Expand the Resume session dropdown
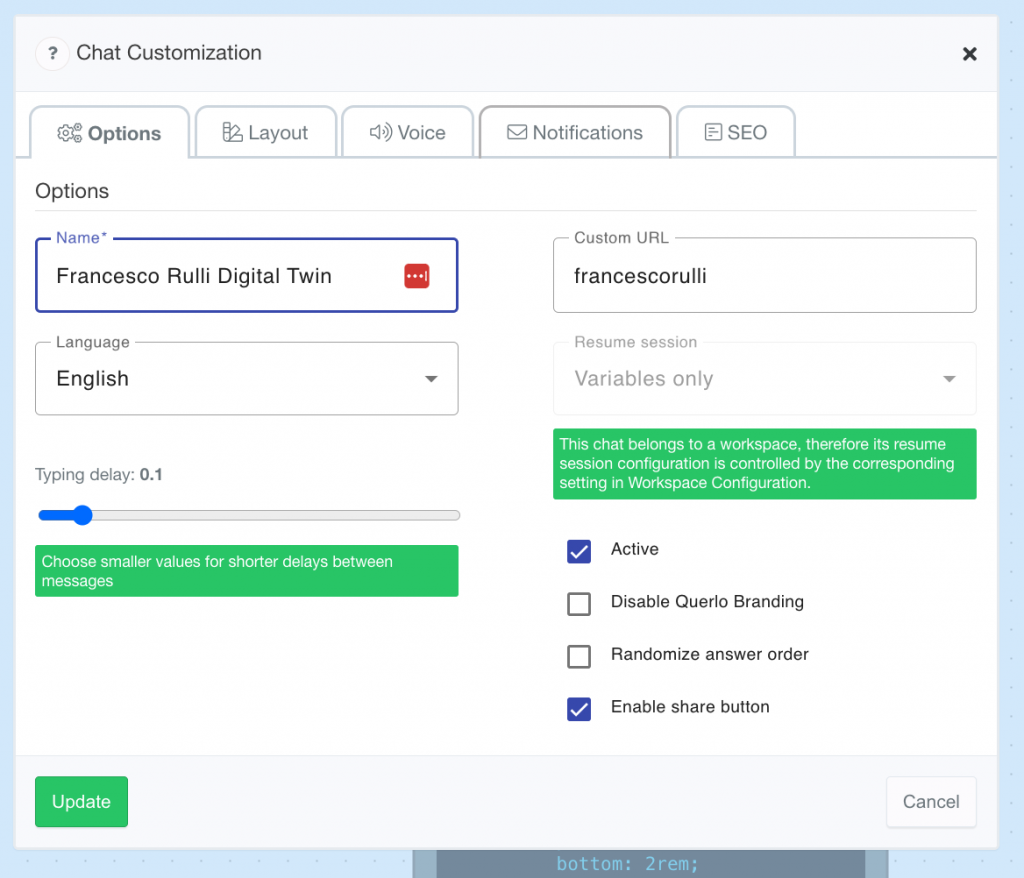 (x=764, y=379)
